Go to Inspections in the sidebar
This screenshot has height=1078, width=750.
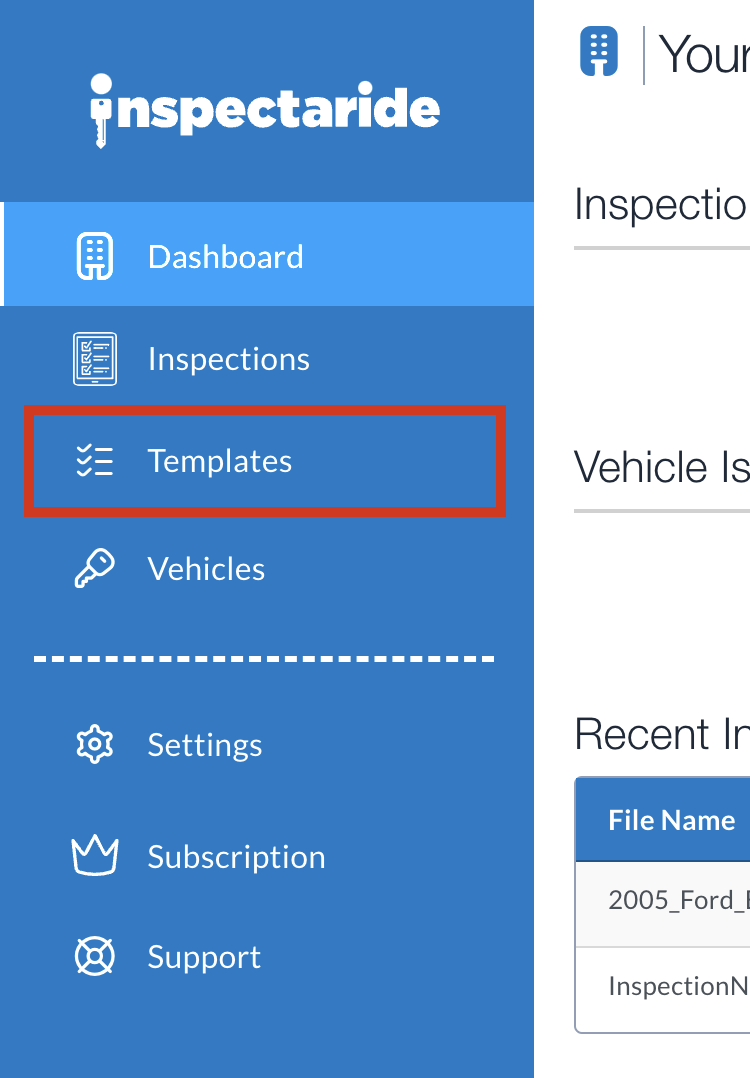(x=228, y=359)
